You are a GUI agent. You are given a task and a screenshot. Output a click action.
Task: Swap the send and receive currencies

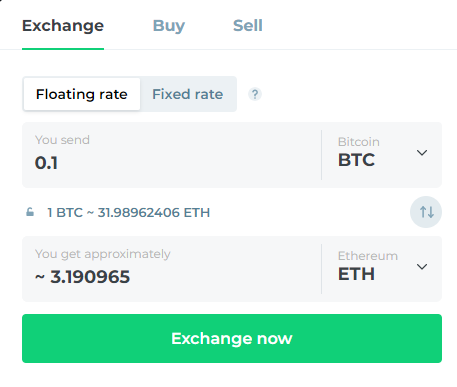click(x=426, y=212)
